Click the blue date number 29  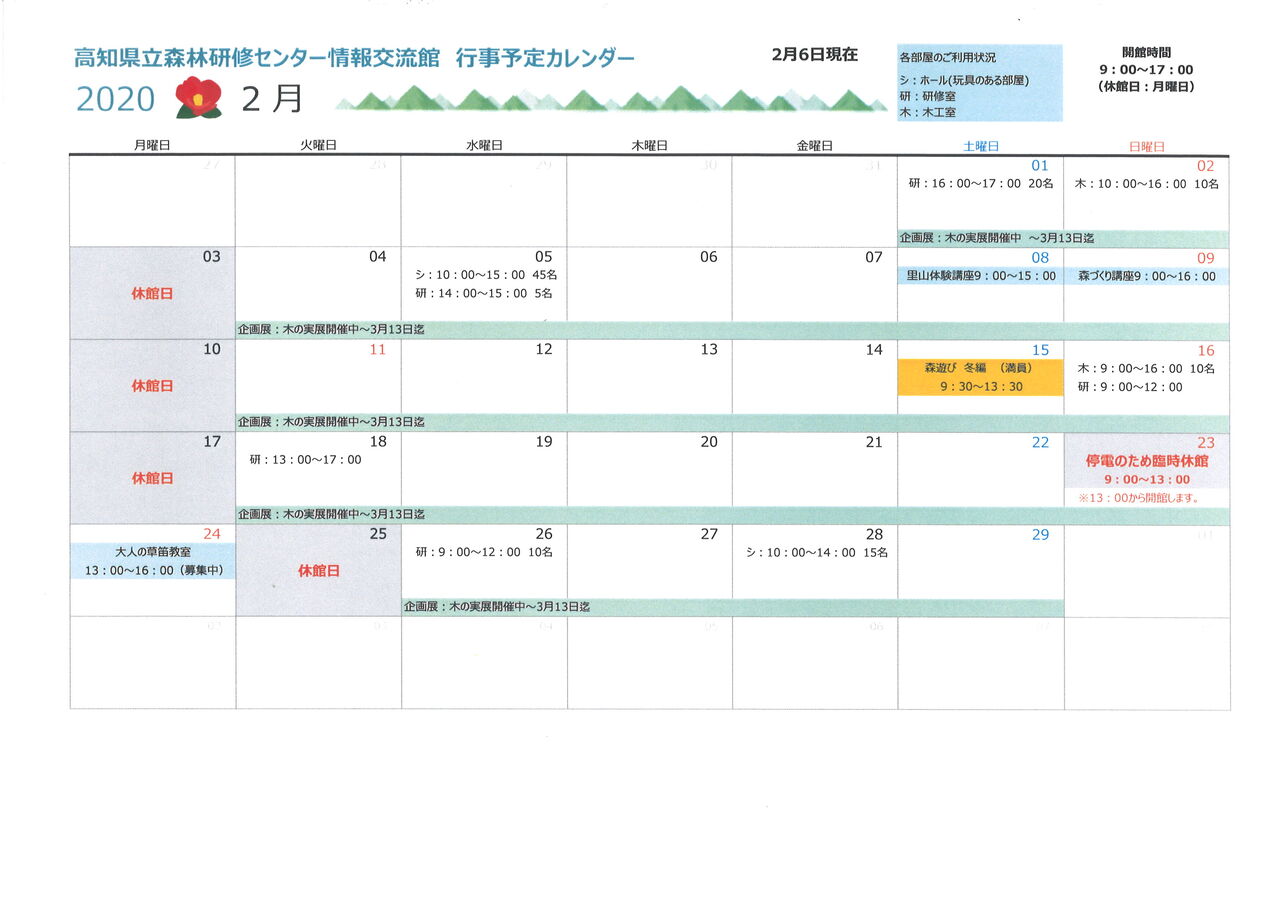click(1040, 535)
